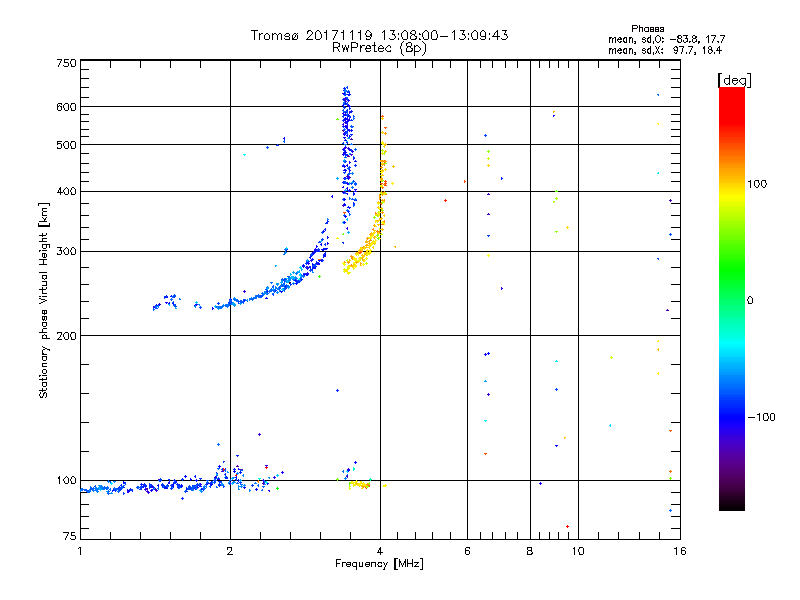The height and width of the screenshot is (600, 800).
Task: Click the 'Phases' header label
Action: coord(647,29)
